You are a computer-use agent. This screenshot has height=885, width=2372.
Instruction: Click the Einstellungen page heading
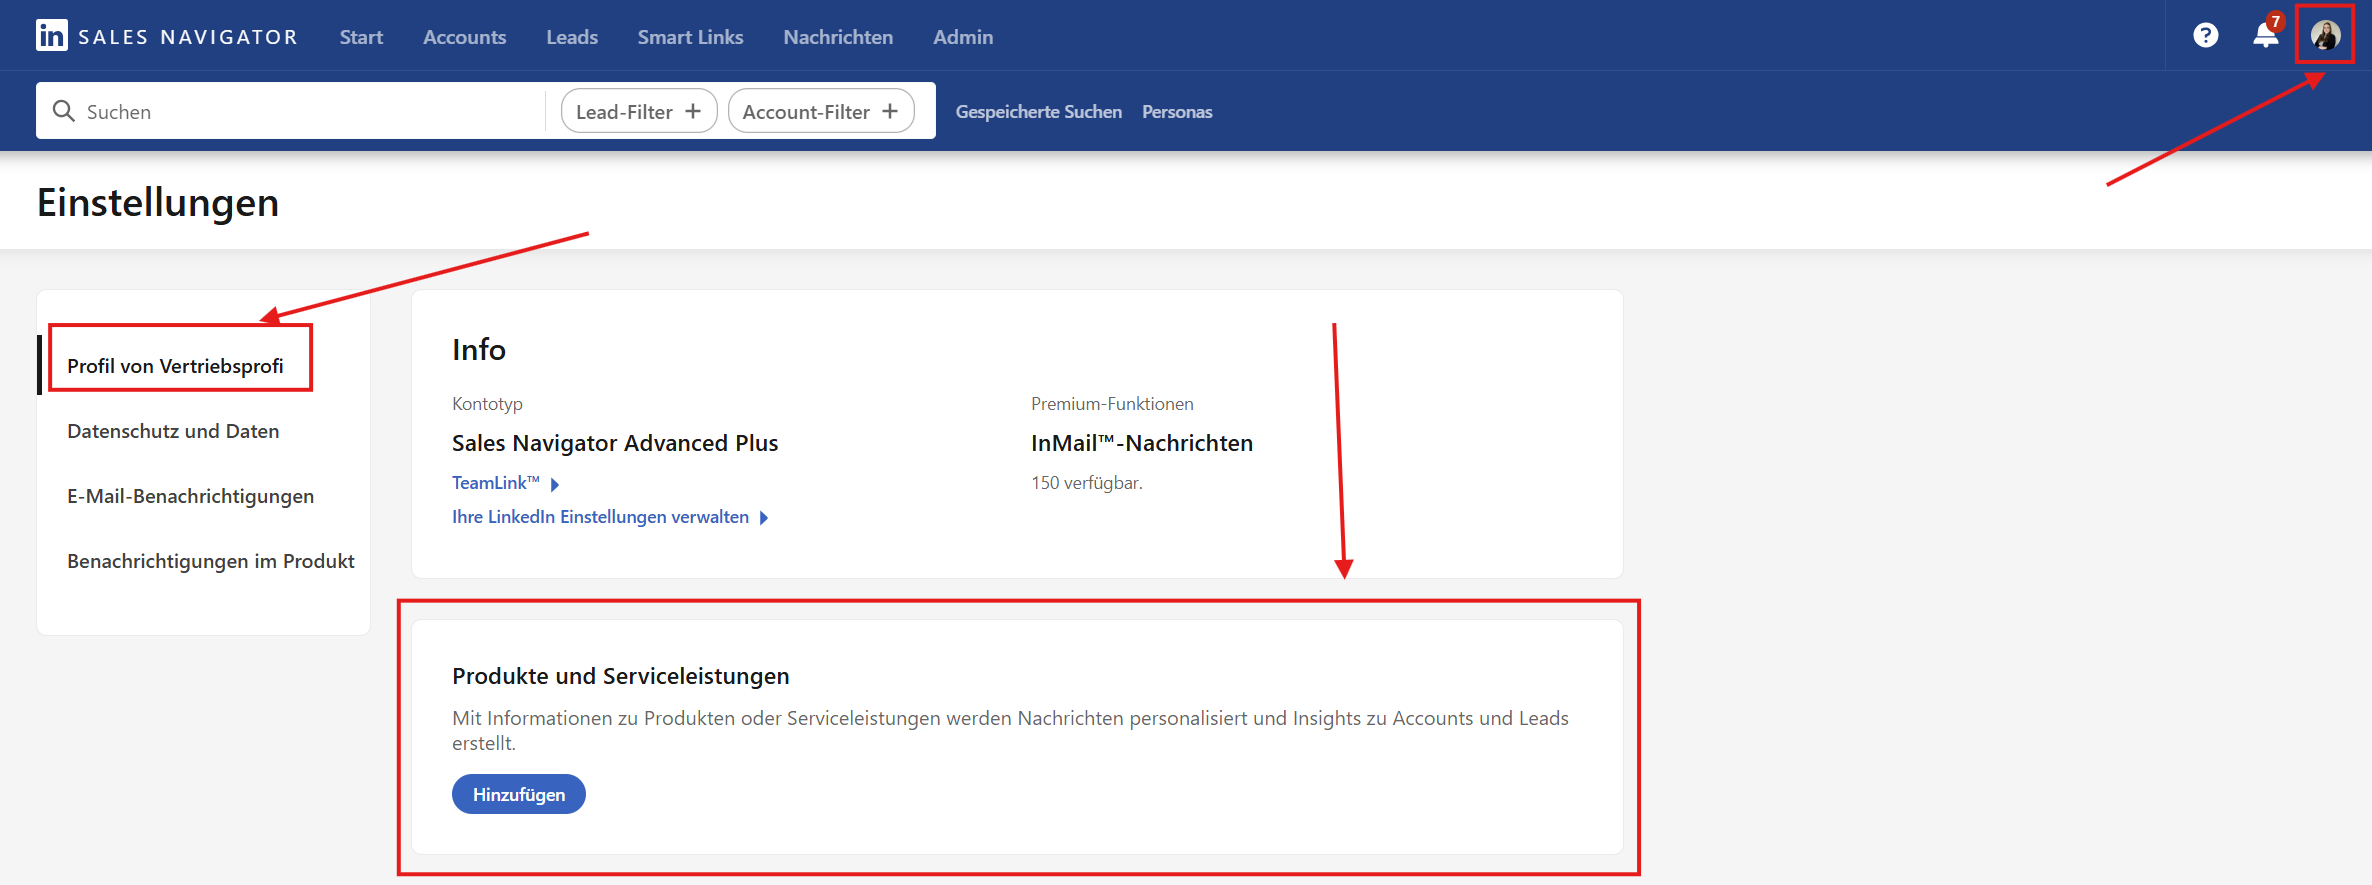[x=158, y=203]
